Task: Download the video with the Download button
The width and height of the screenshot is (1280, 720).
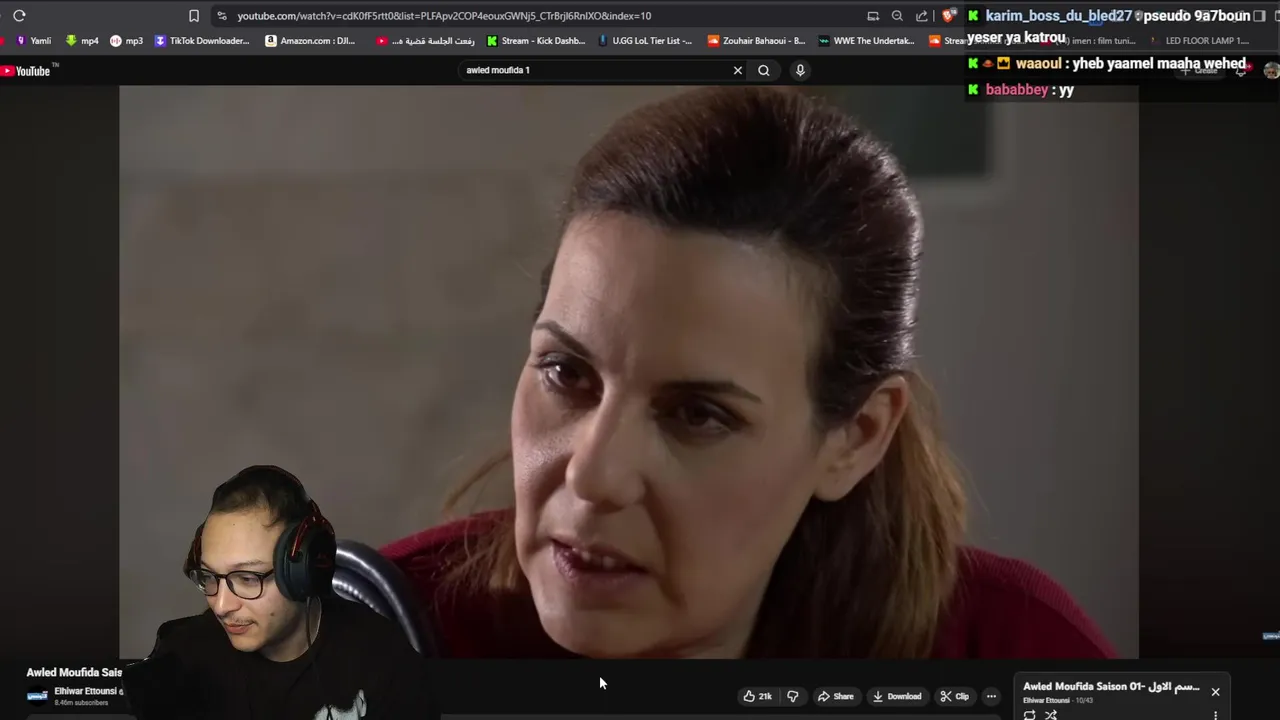Action: point(896,696)
